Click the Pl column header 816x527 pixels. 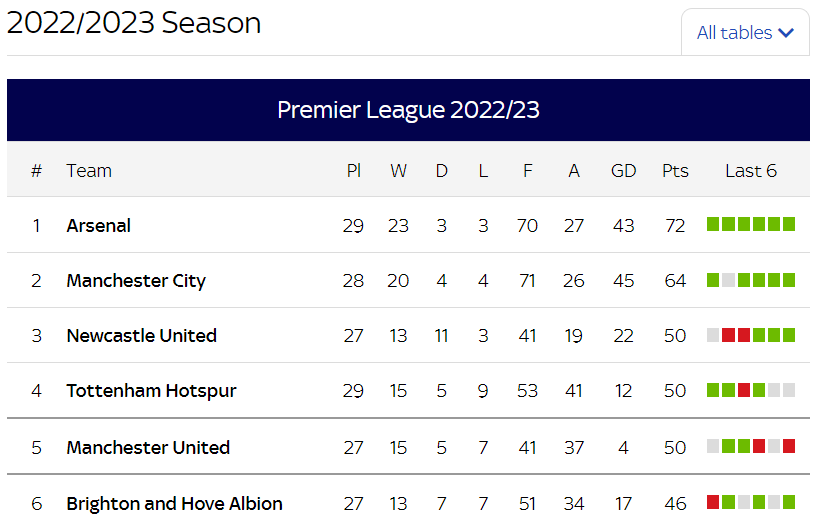353,171
